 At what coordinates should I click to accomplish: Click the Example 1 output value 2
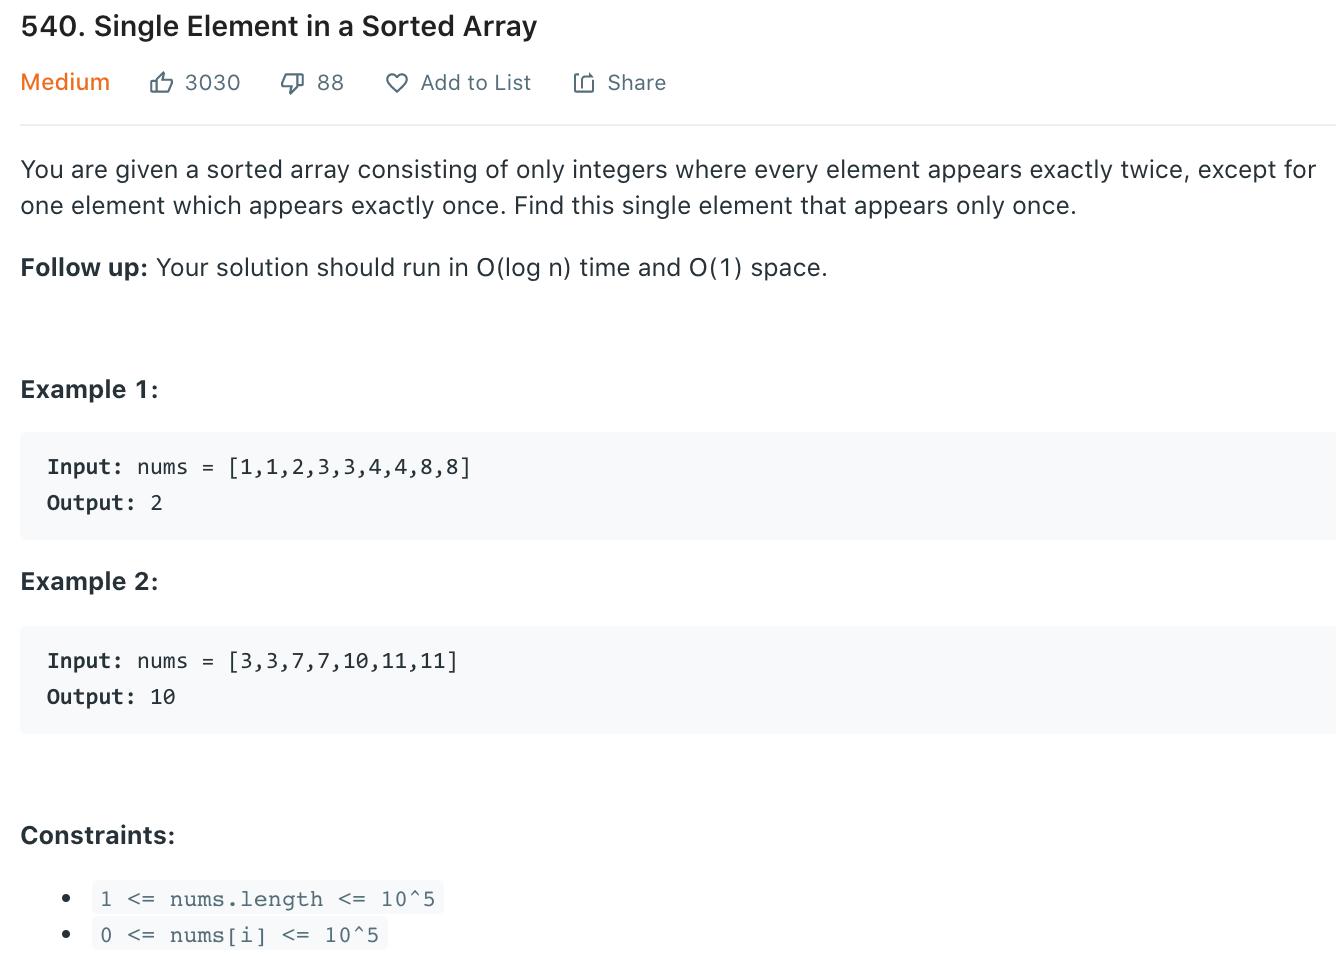point(156,503)
